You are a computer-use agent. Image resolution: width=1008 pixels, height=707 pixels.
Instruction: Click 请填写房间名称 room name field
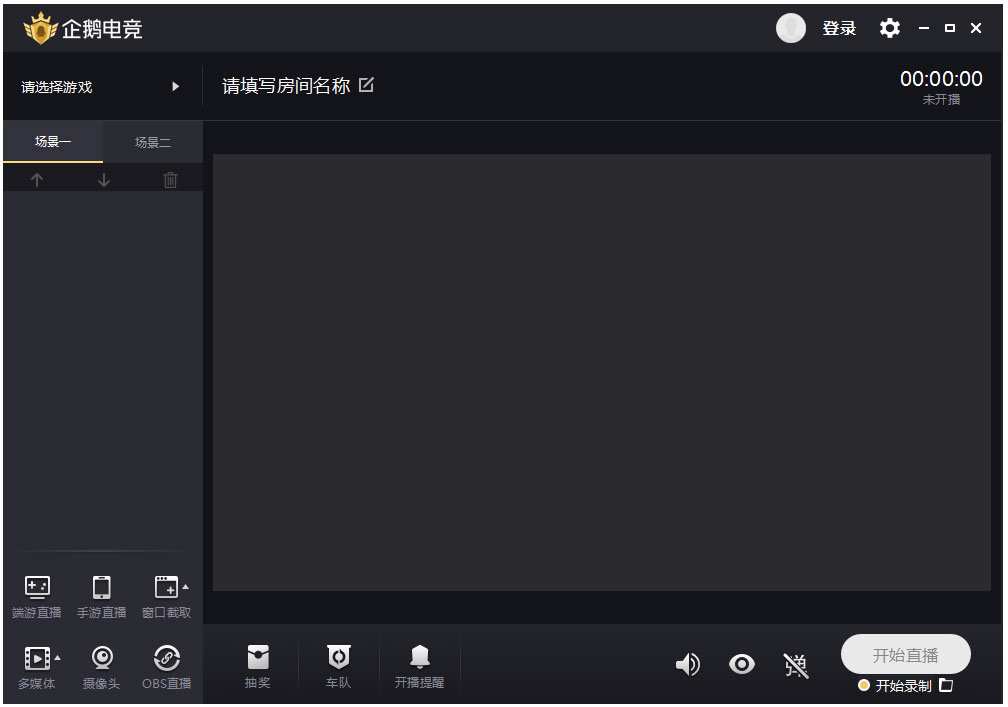coord(286,85)
